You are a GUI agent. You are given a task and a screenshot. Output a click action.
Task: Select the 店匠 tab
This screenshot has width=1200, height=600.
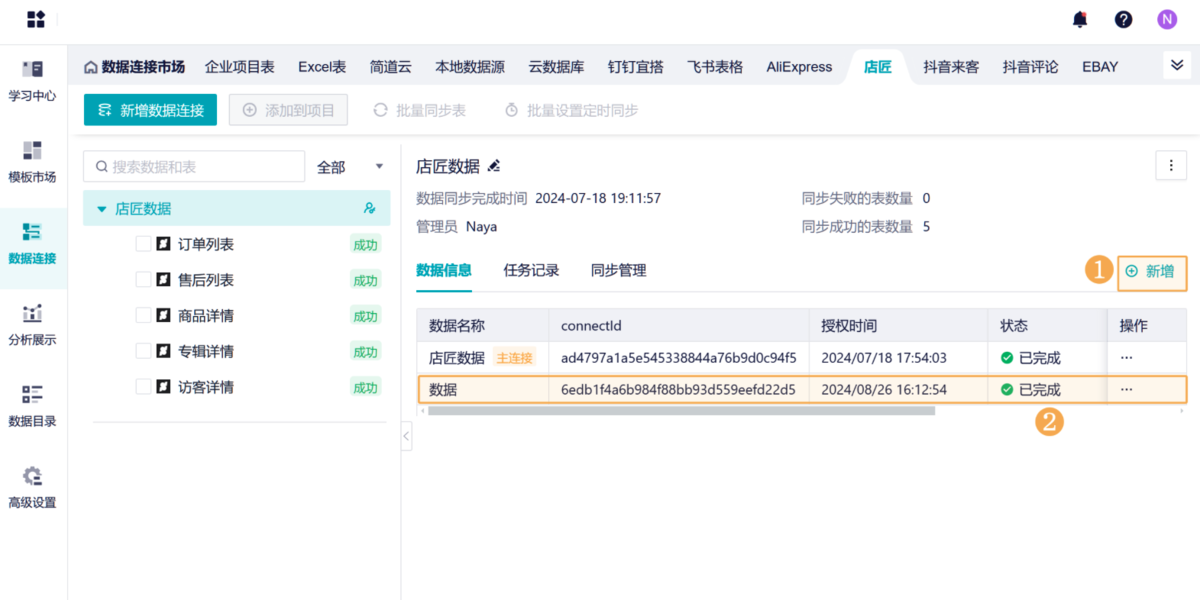[878, 67]
